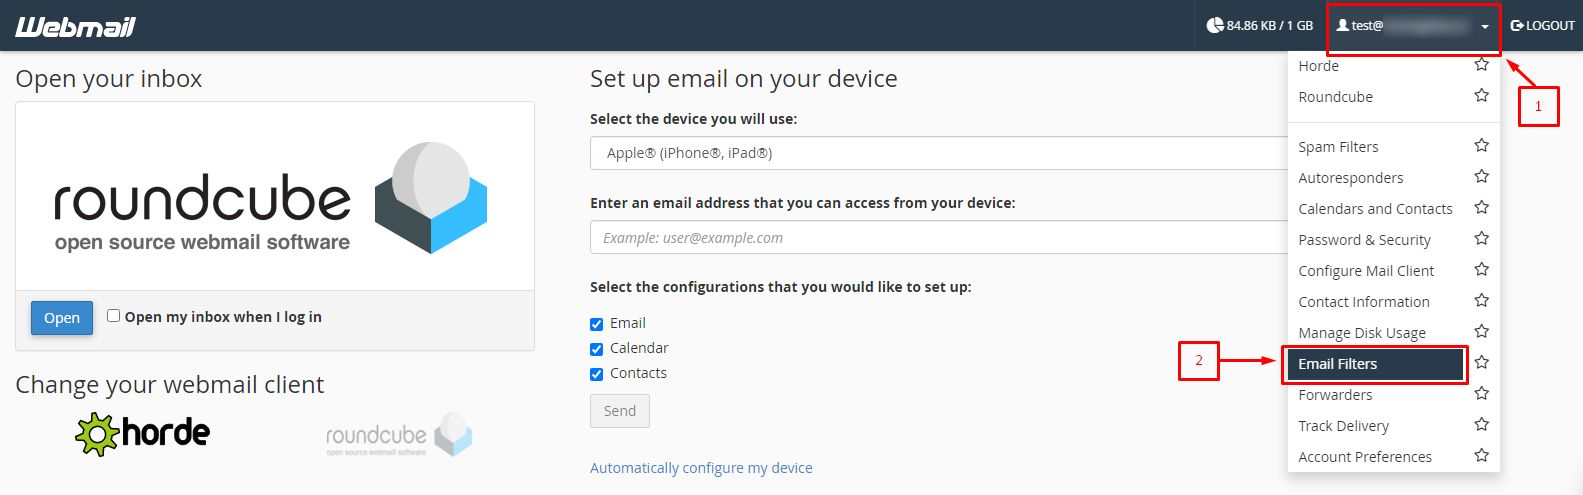Click the blue Open button
The height and width of the screenshot is (495, 1583).
tap(62, 318)
